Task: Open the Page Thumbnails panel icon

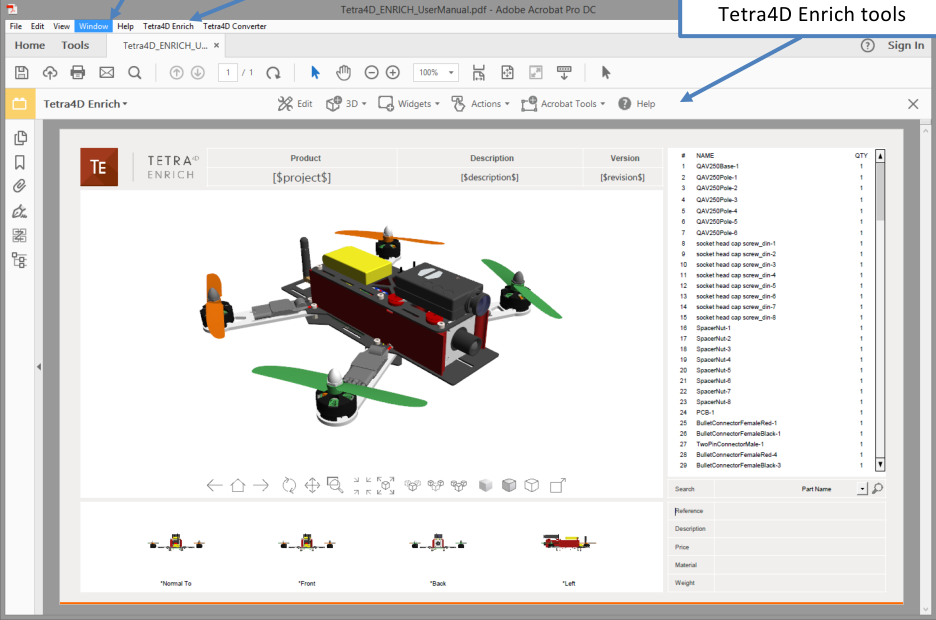Action: point(20,138)
